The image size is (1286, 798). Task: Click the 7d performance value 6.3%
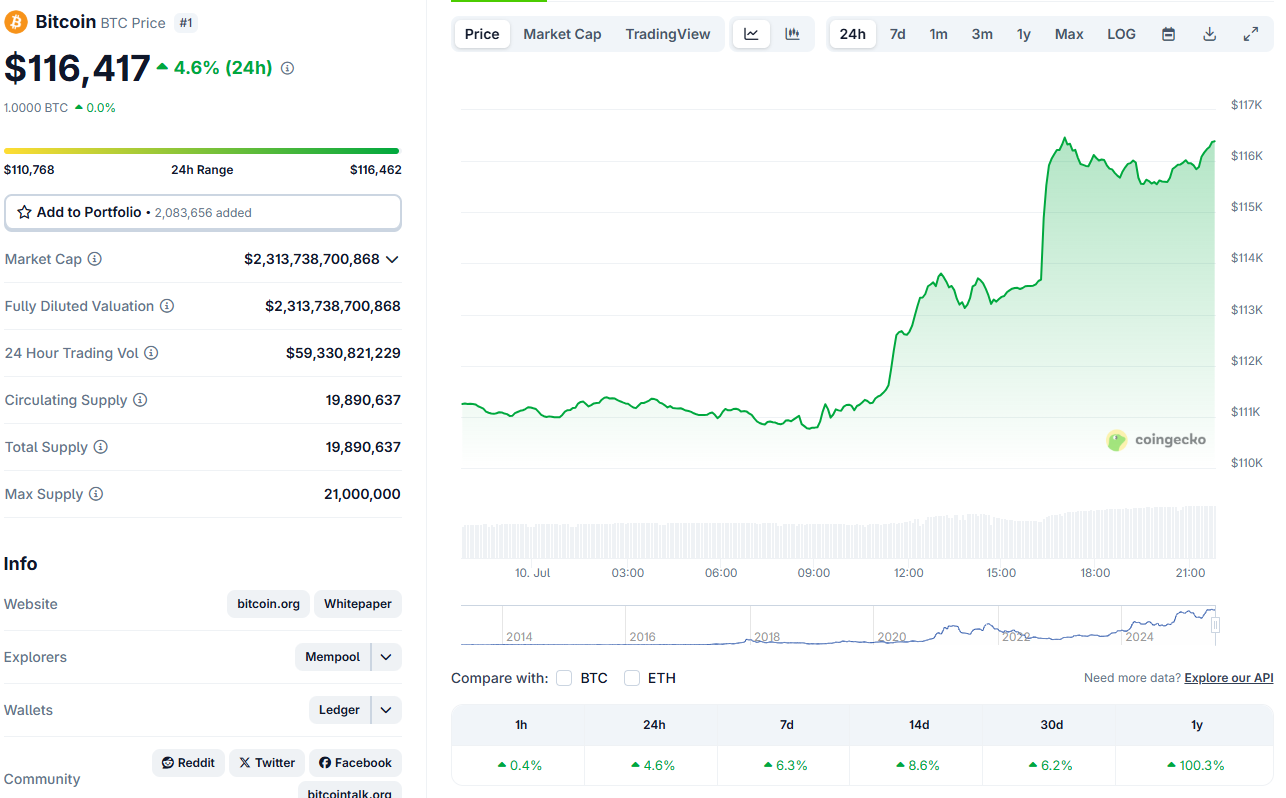click(786, 765)
